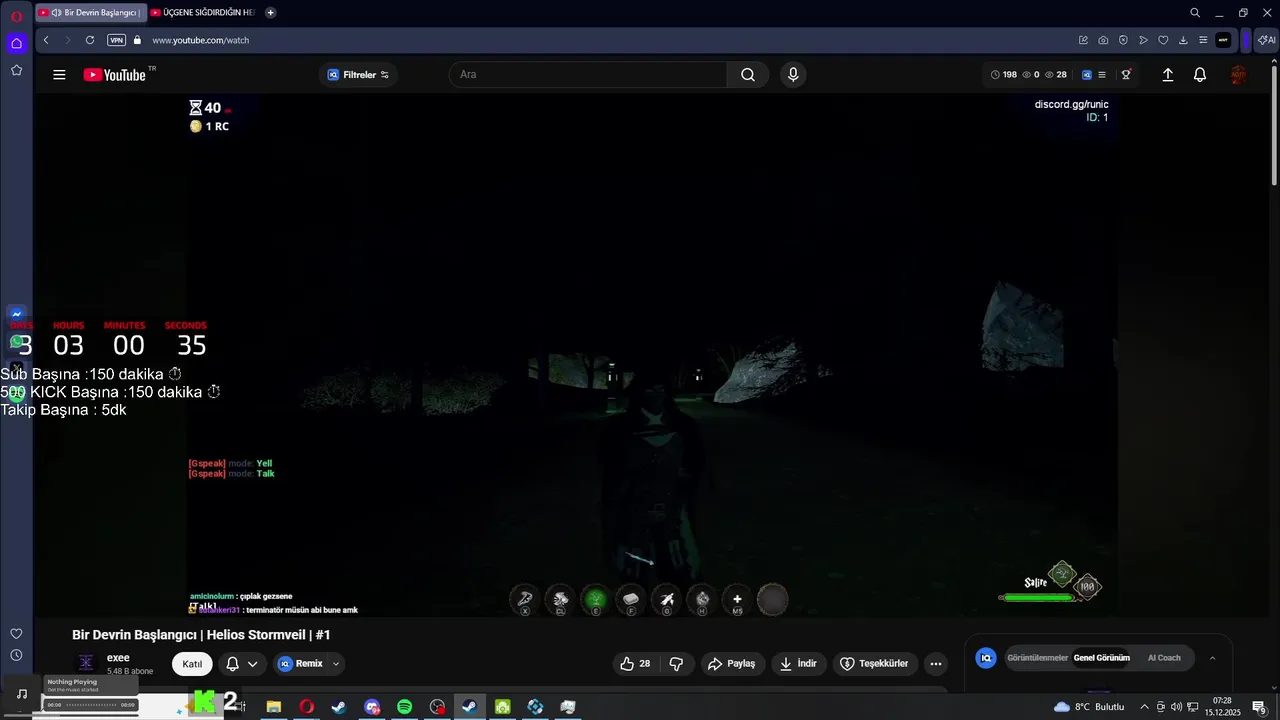1280x720 pixels.
Task: Open Spotify from the taskbar
Action: click(404, 707)
